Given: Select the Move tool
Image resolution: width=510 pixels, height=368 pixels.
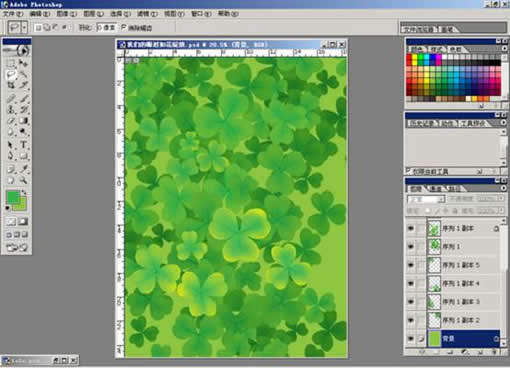Looking at the screenshot, I should [23, 63].
